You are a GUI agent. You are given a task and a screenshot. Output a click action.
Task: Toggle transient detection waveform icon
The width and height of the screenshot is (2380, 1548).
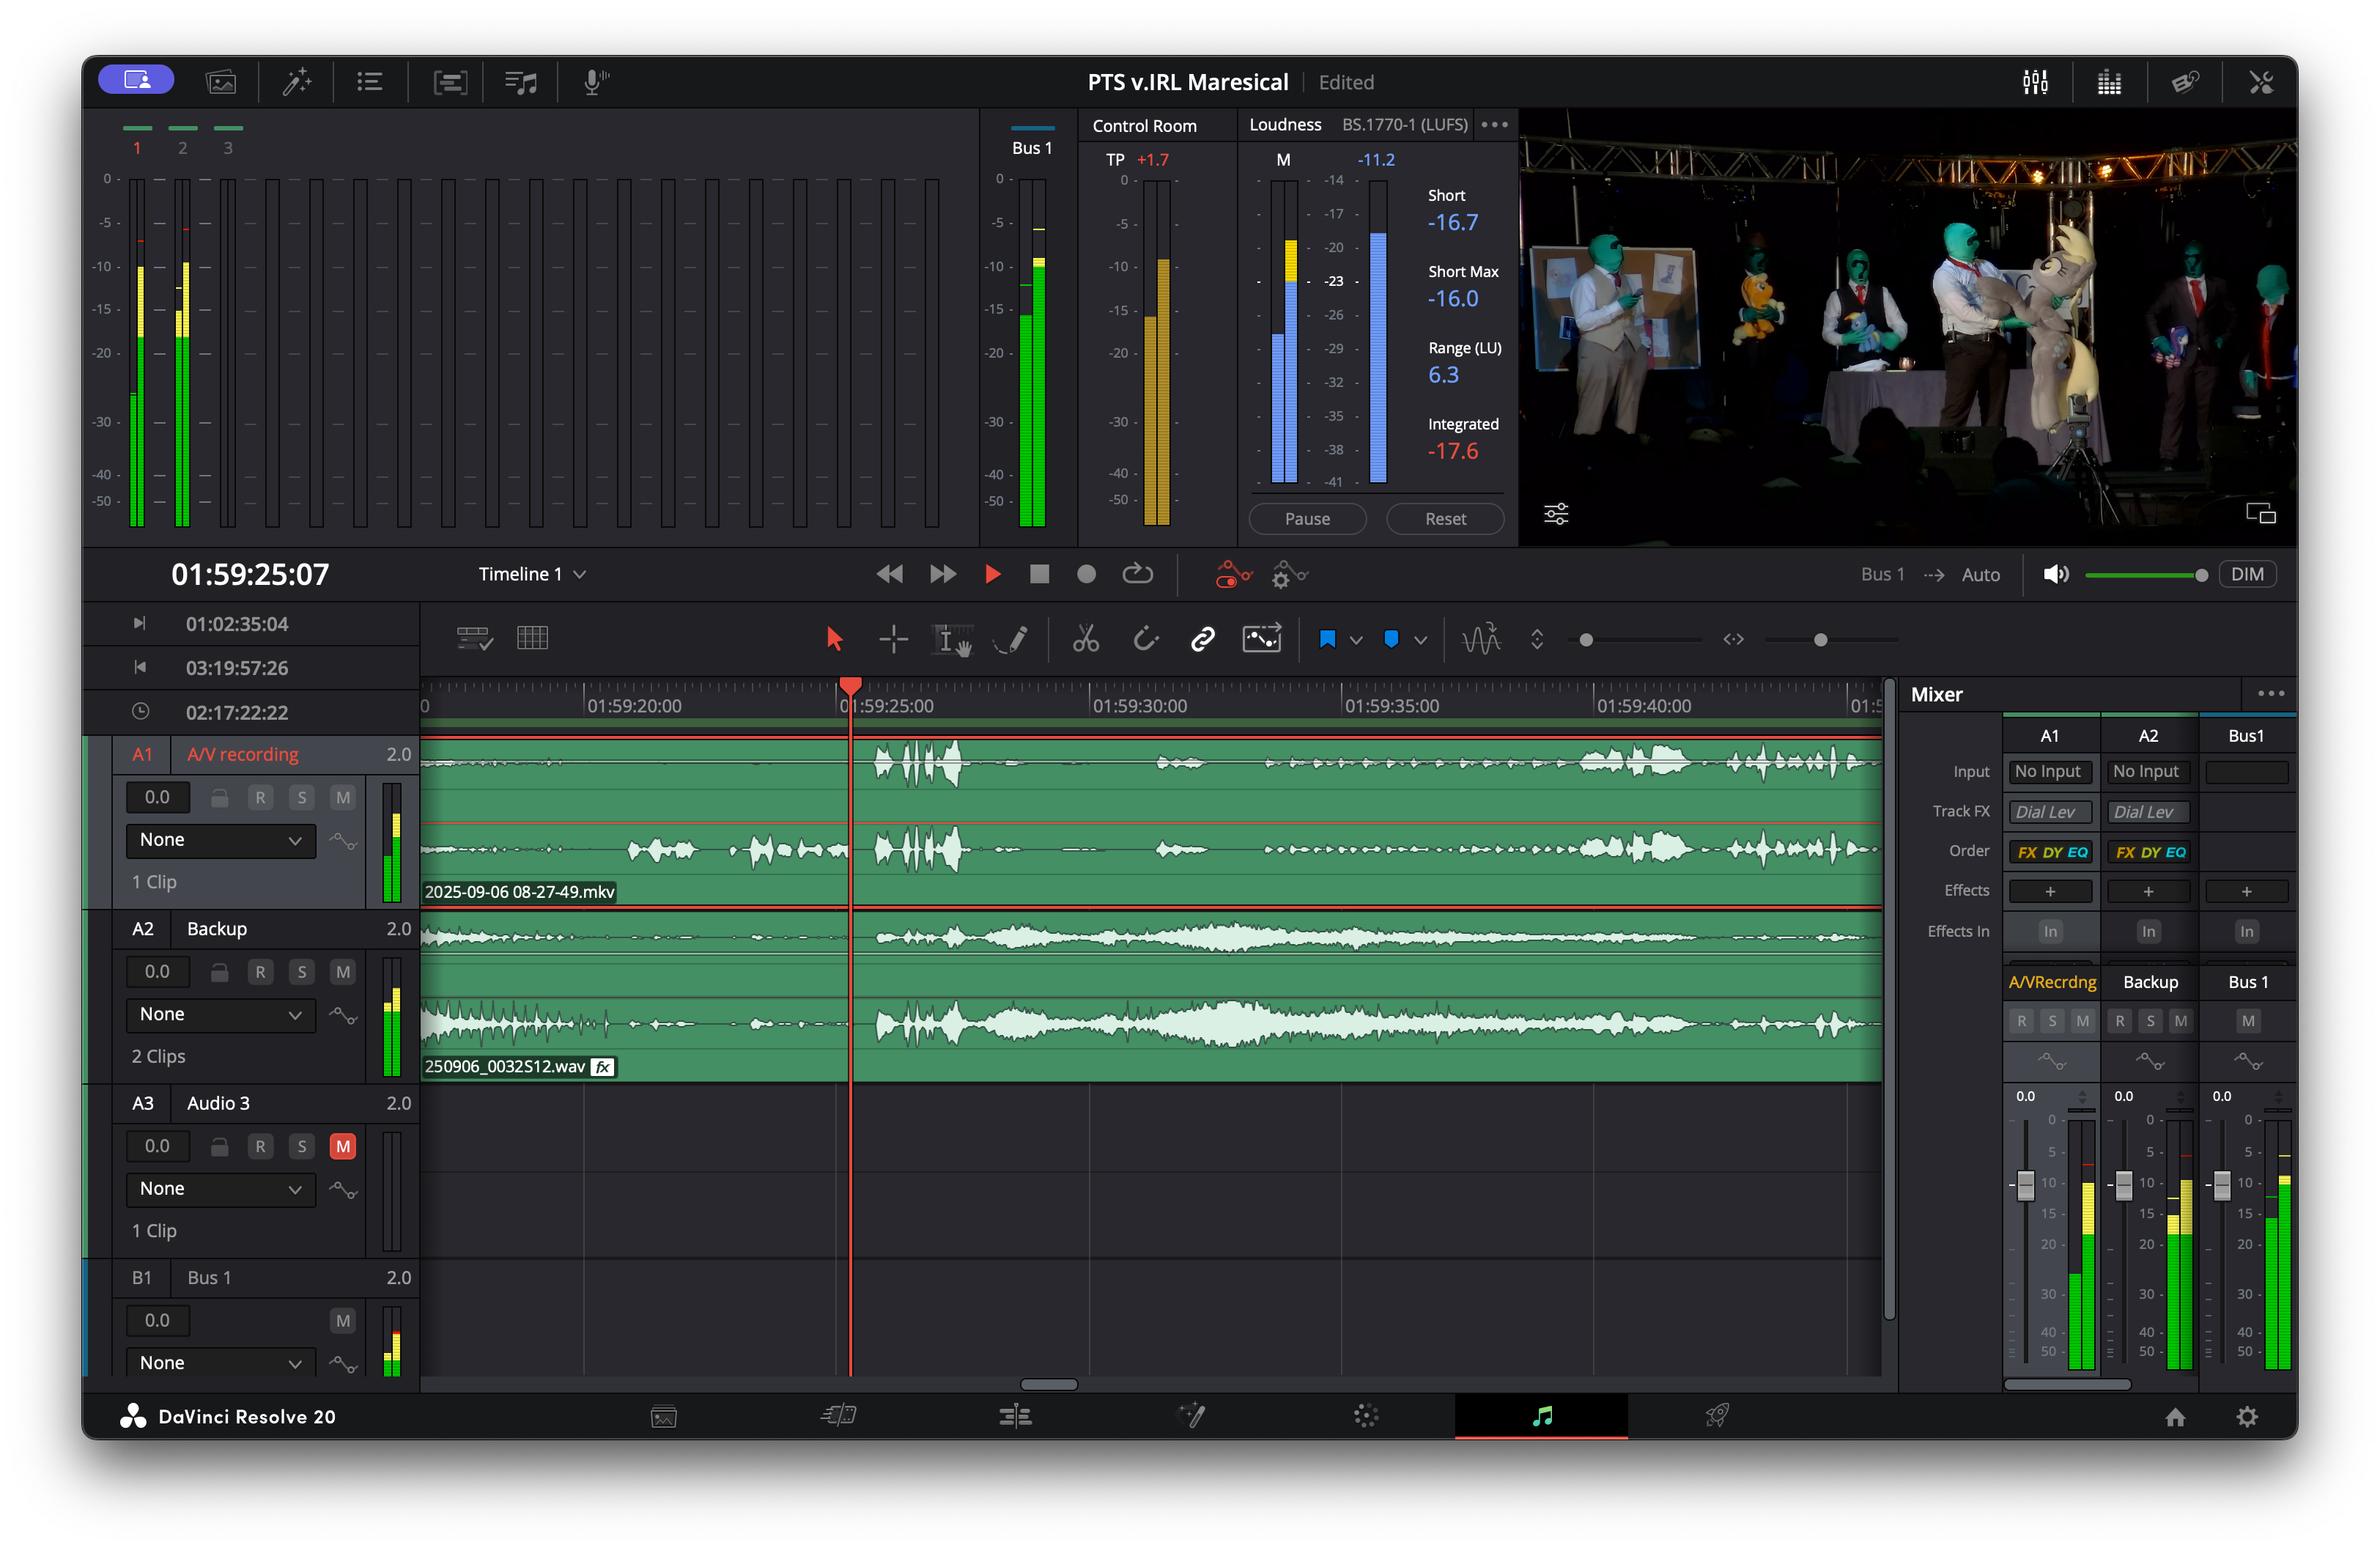[x=1481, y=639]
